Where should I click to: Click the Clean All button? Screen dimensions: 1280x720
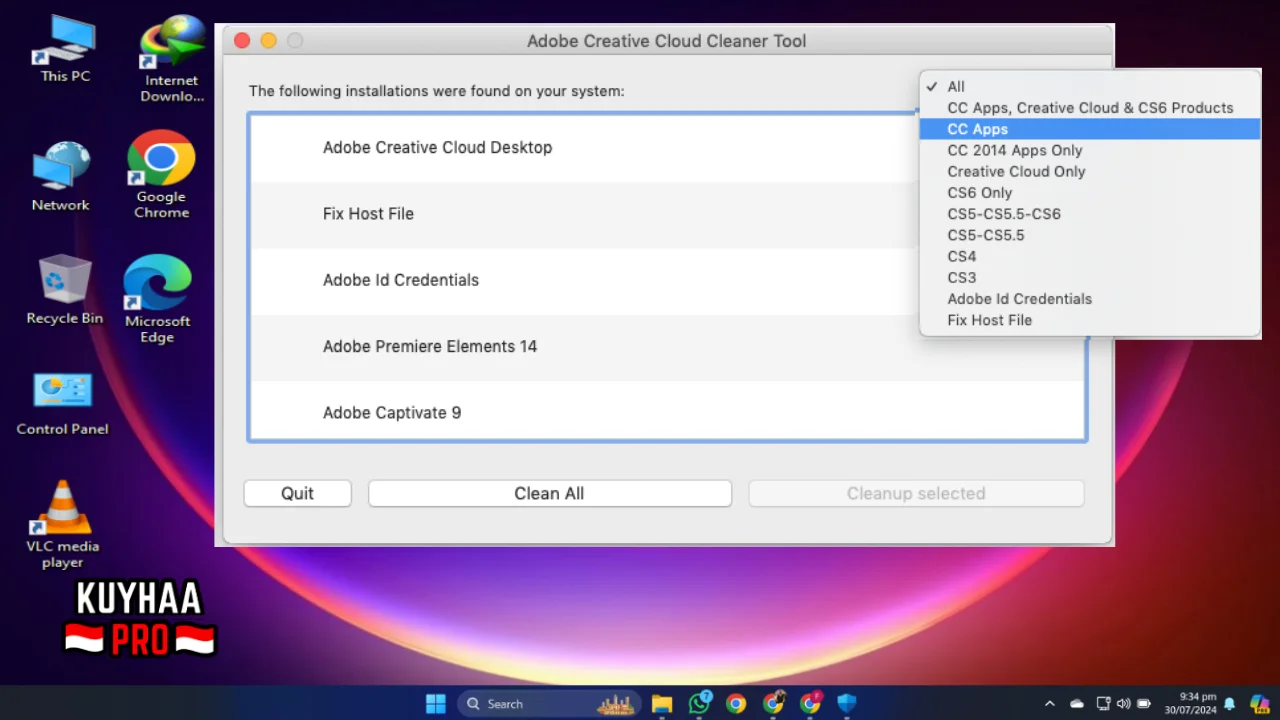550,493
